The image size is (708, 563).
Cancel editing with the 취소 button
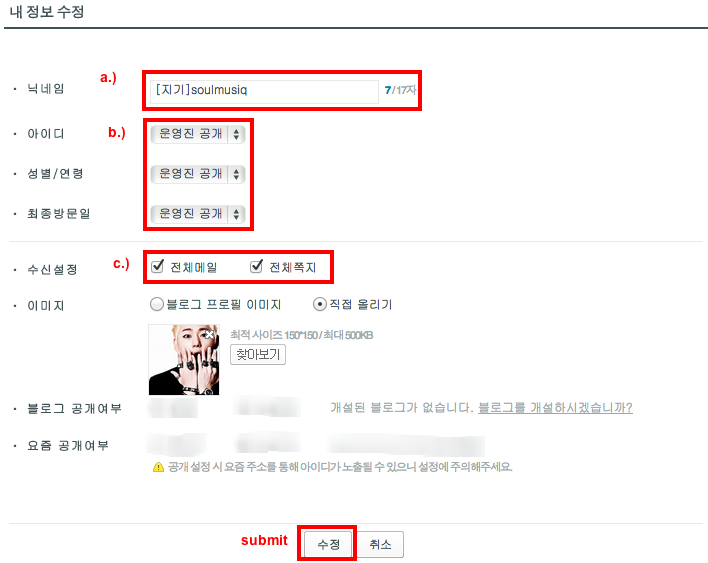point(380,544)
